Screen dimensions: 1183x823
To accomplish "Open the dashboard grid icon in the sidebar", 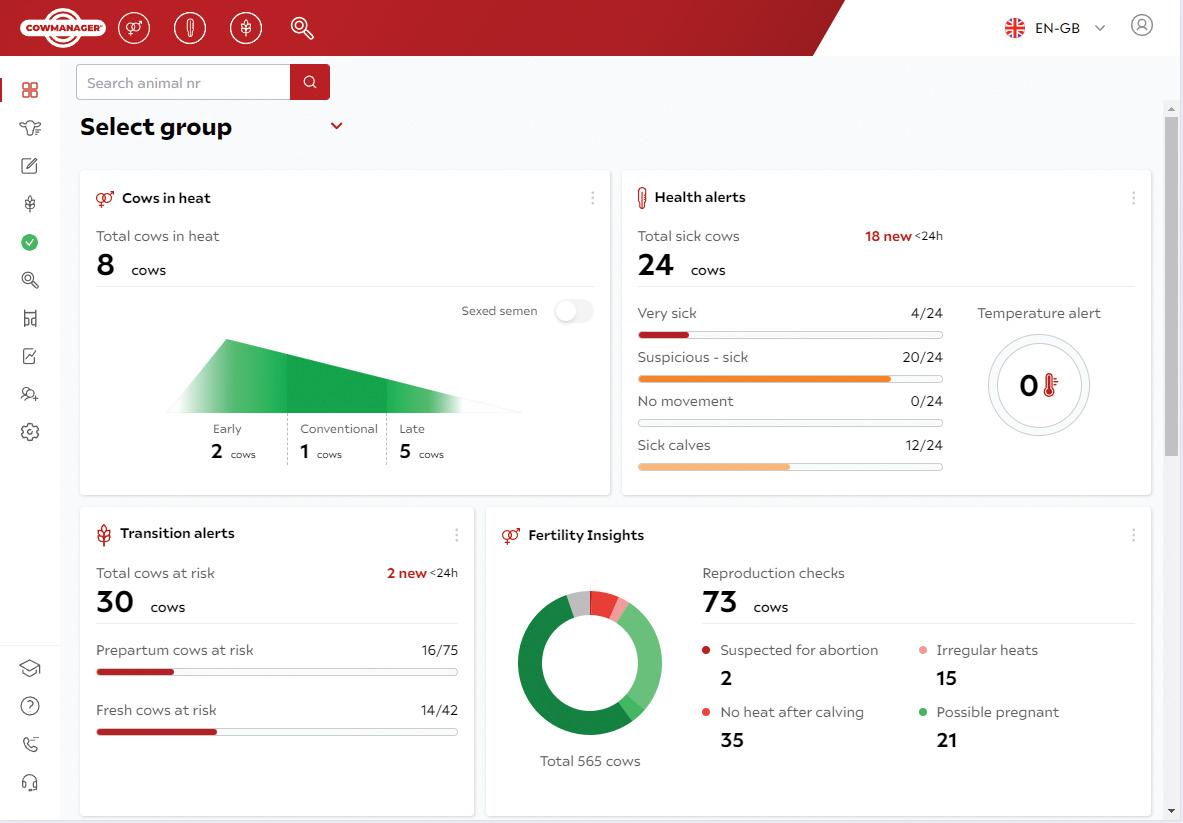I will [29, 90].
